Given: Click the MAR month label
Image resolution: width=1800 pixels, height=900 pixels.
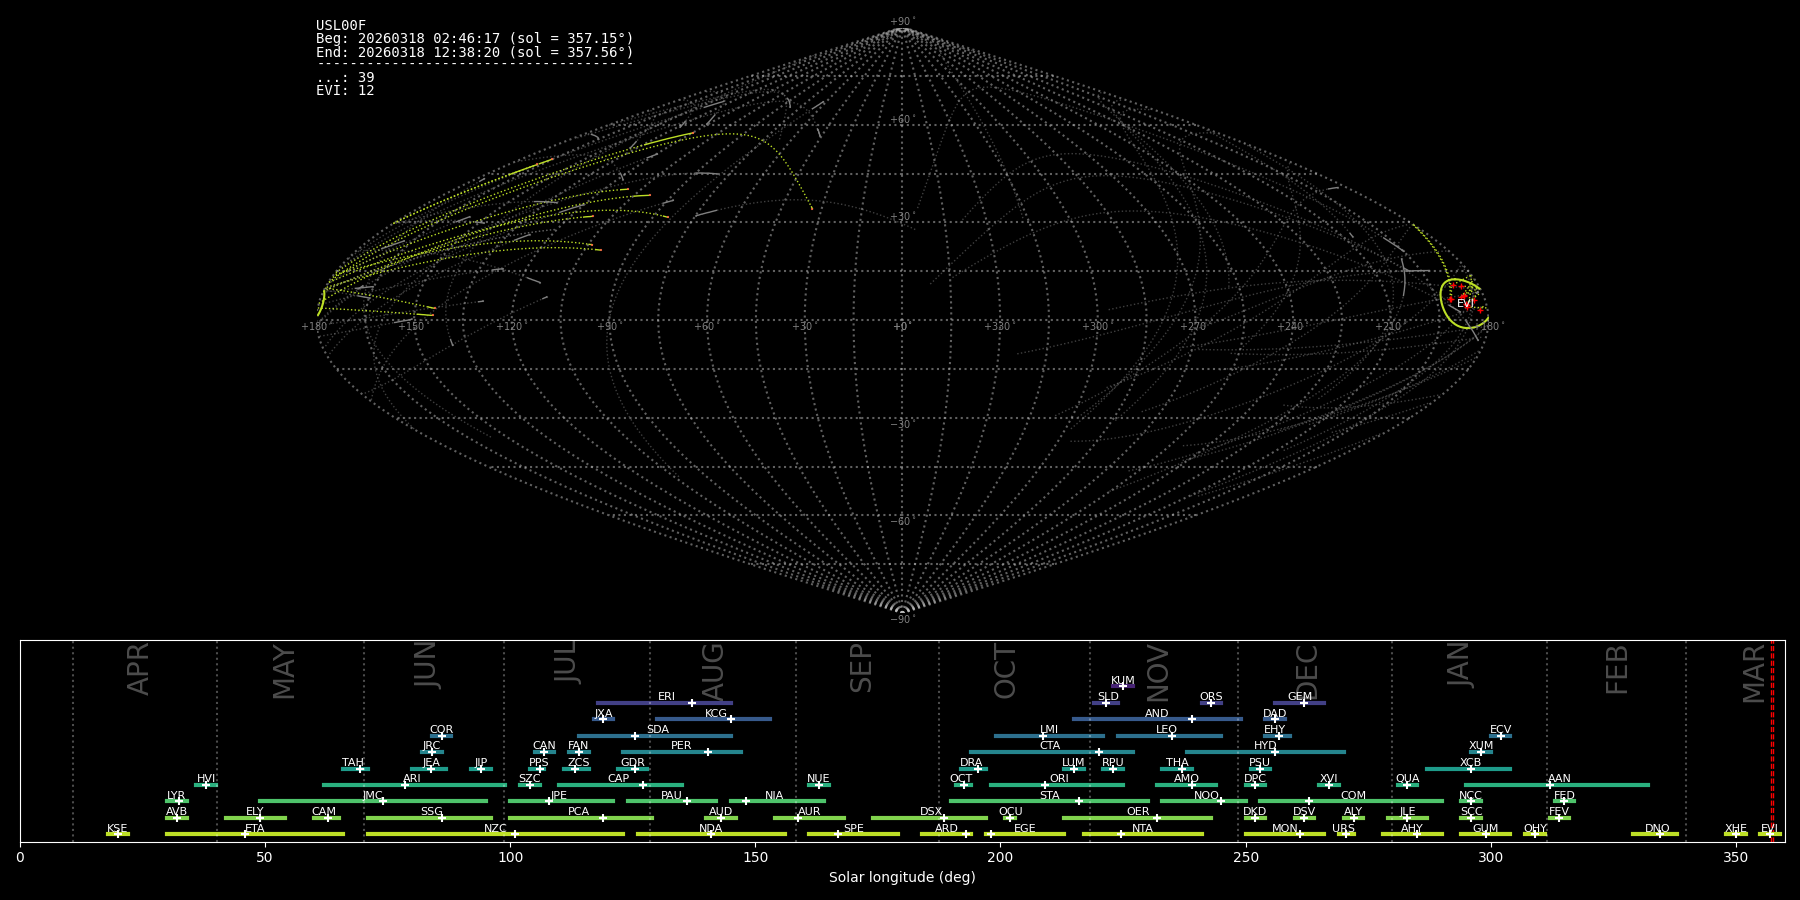Looking at the screenshot, I should coord(1754,673).
